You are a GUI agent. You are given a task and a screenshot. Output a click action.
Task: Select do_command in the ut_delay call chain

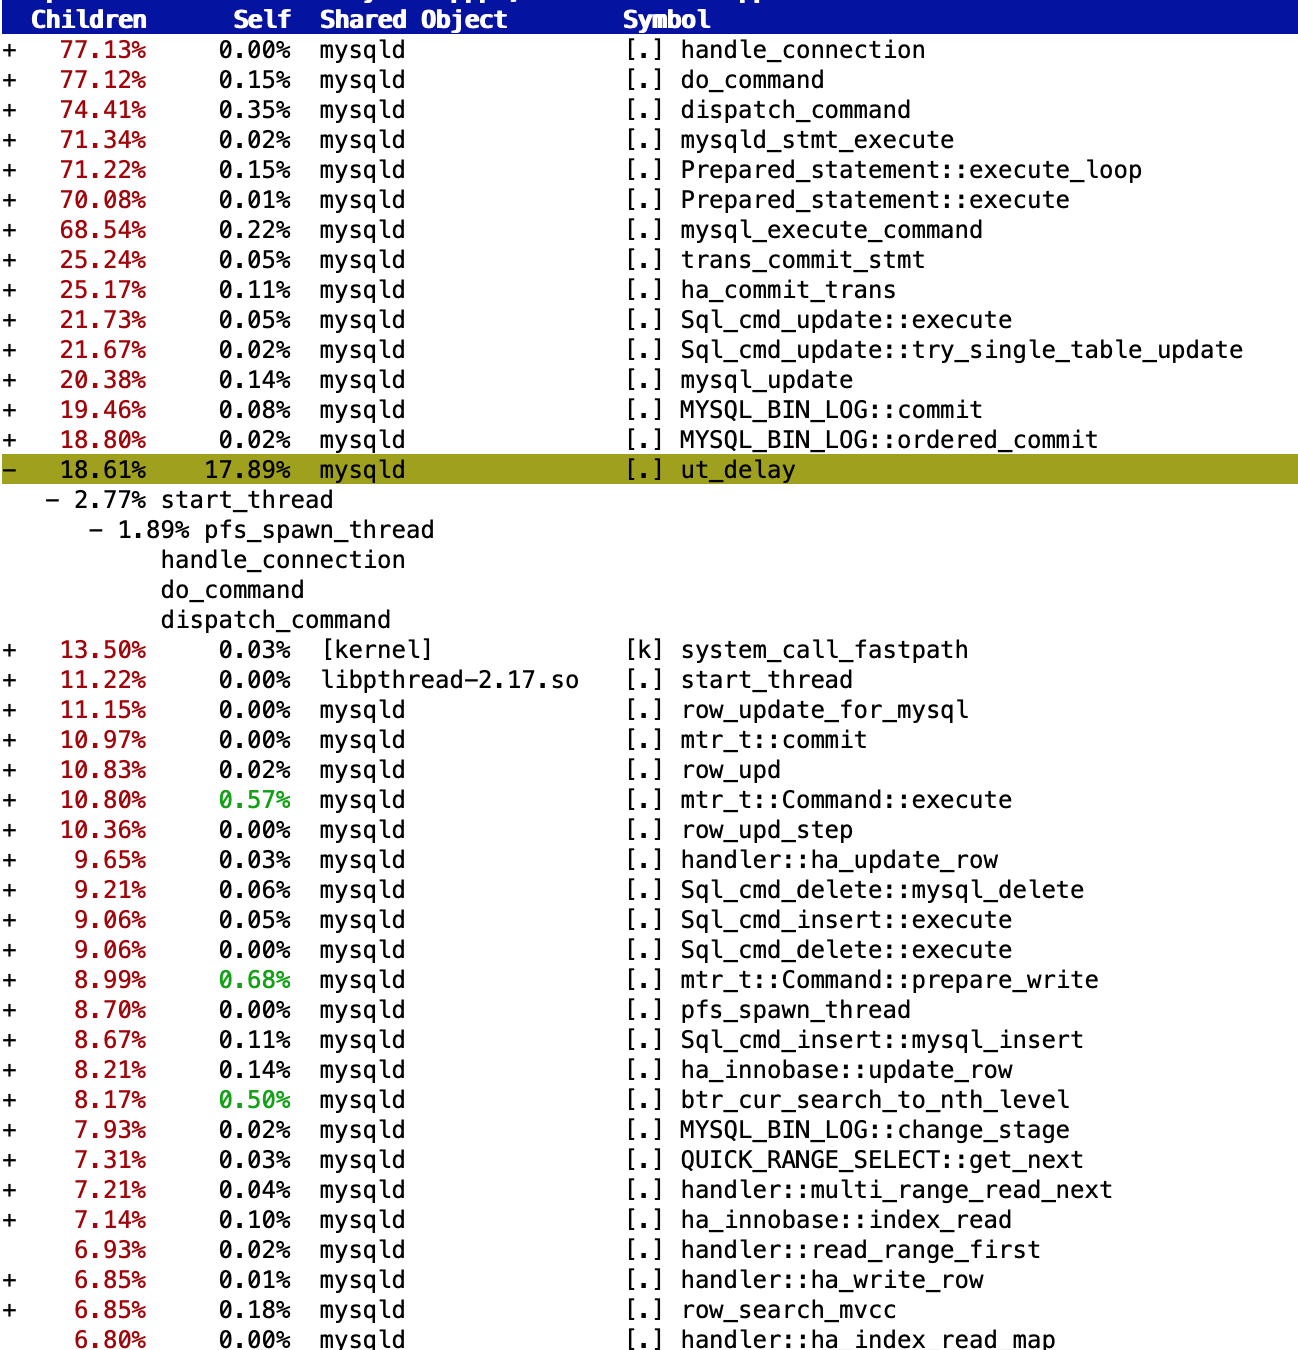click(232, 590)
